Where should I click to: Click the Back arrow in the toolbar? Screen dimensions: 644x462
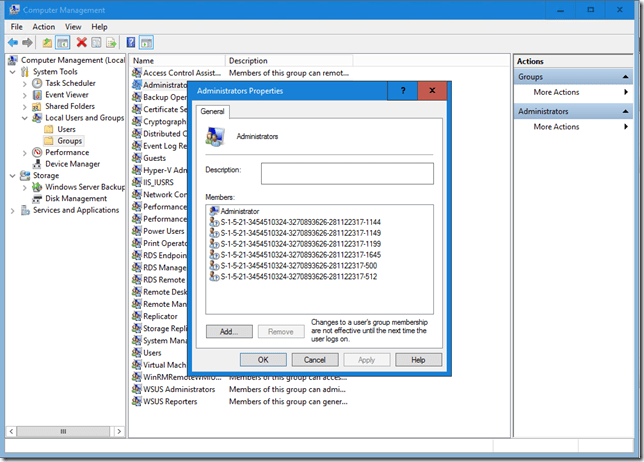point(13,43)
